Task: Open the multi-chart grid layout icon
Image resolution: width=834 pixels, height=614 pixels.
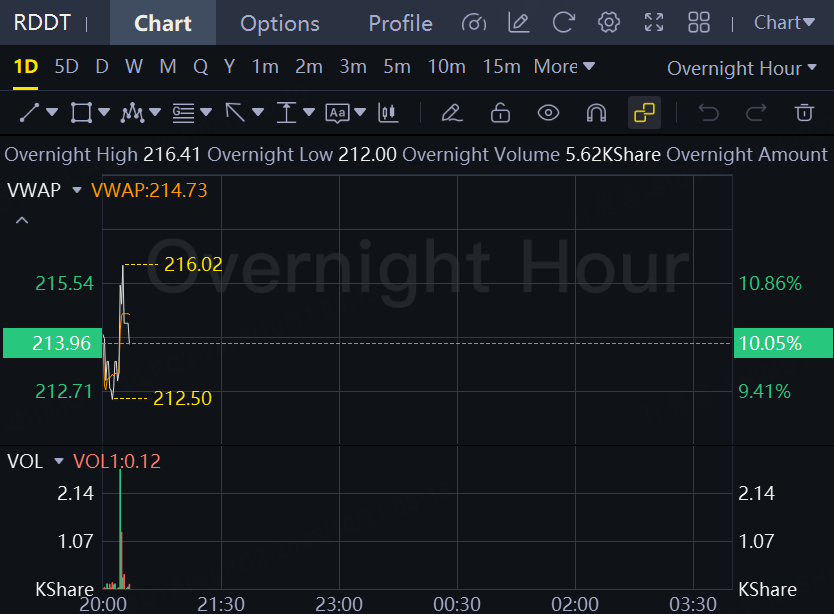Action: point(699,23)
